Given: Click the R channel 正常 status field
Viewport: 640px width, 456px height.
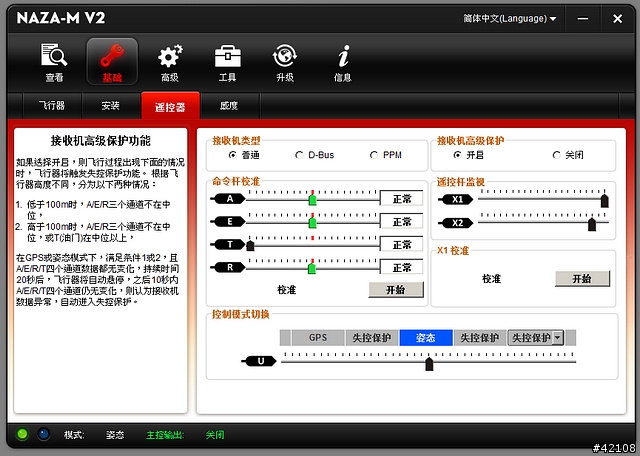Looking at the screenshot, I should coord(402,267).
